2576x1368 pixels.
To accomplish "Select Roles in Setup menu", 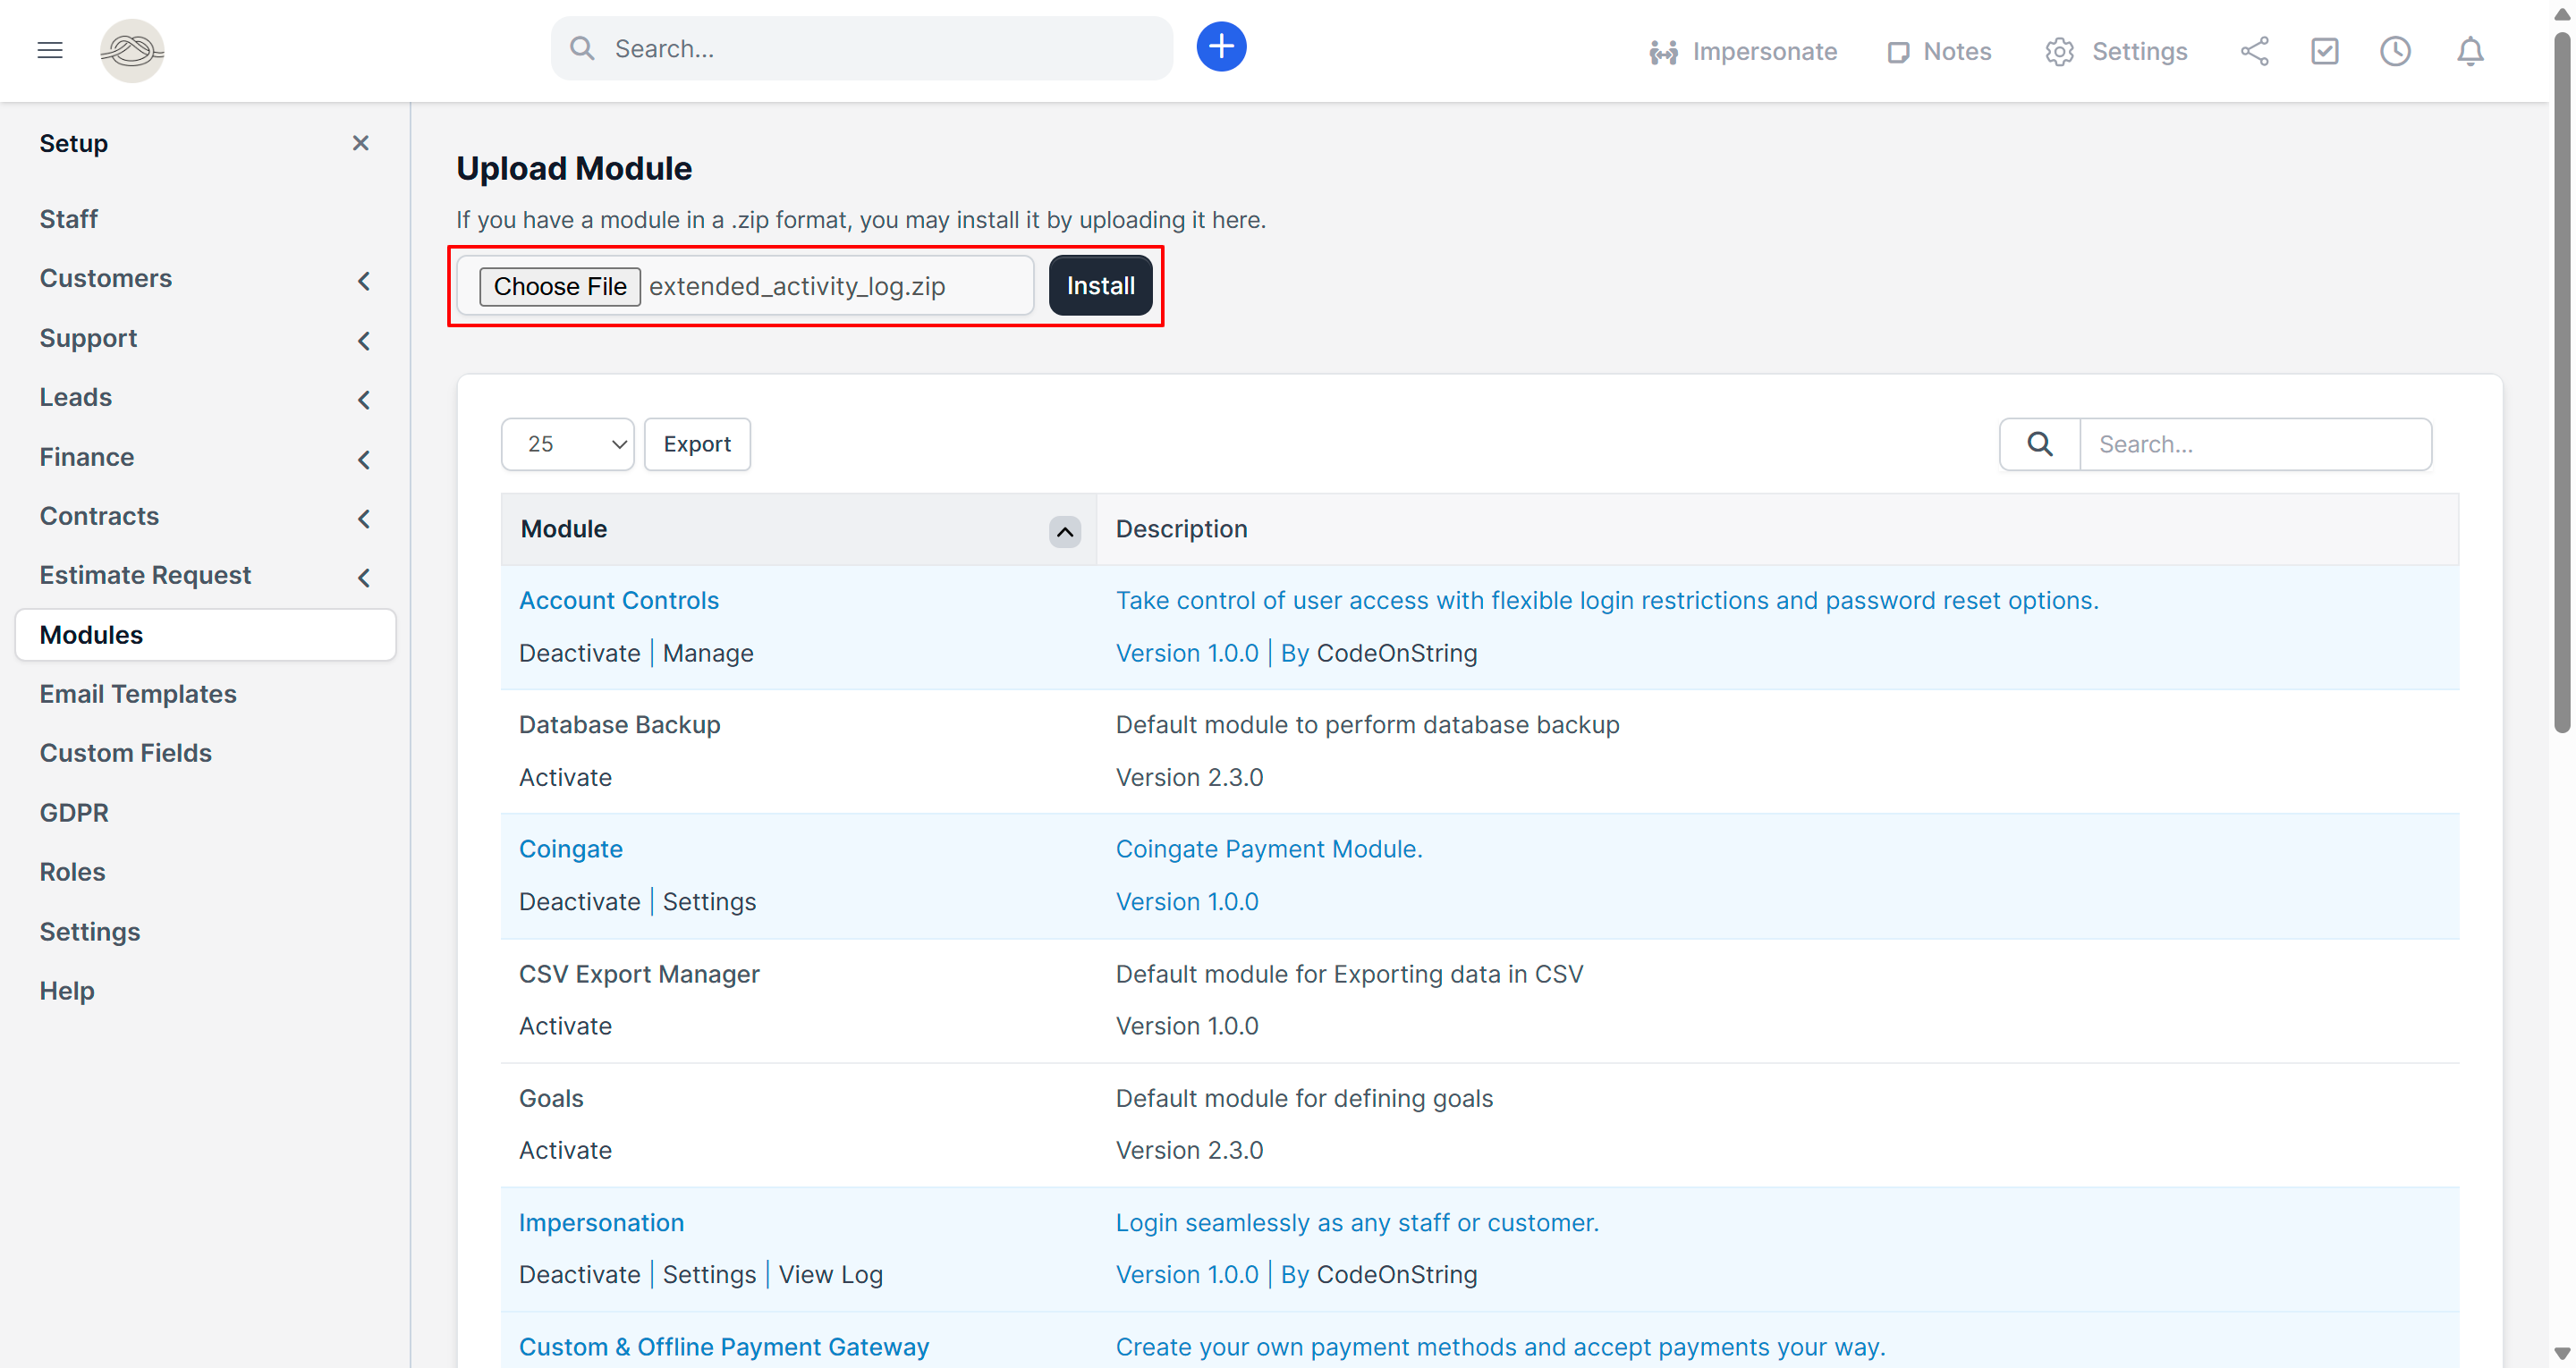I will pyautogui.click(x=72, y=872).
